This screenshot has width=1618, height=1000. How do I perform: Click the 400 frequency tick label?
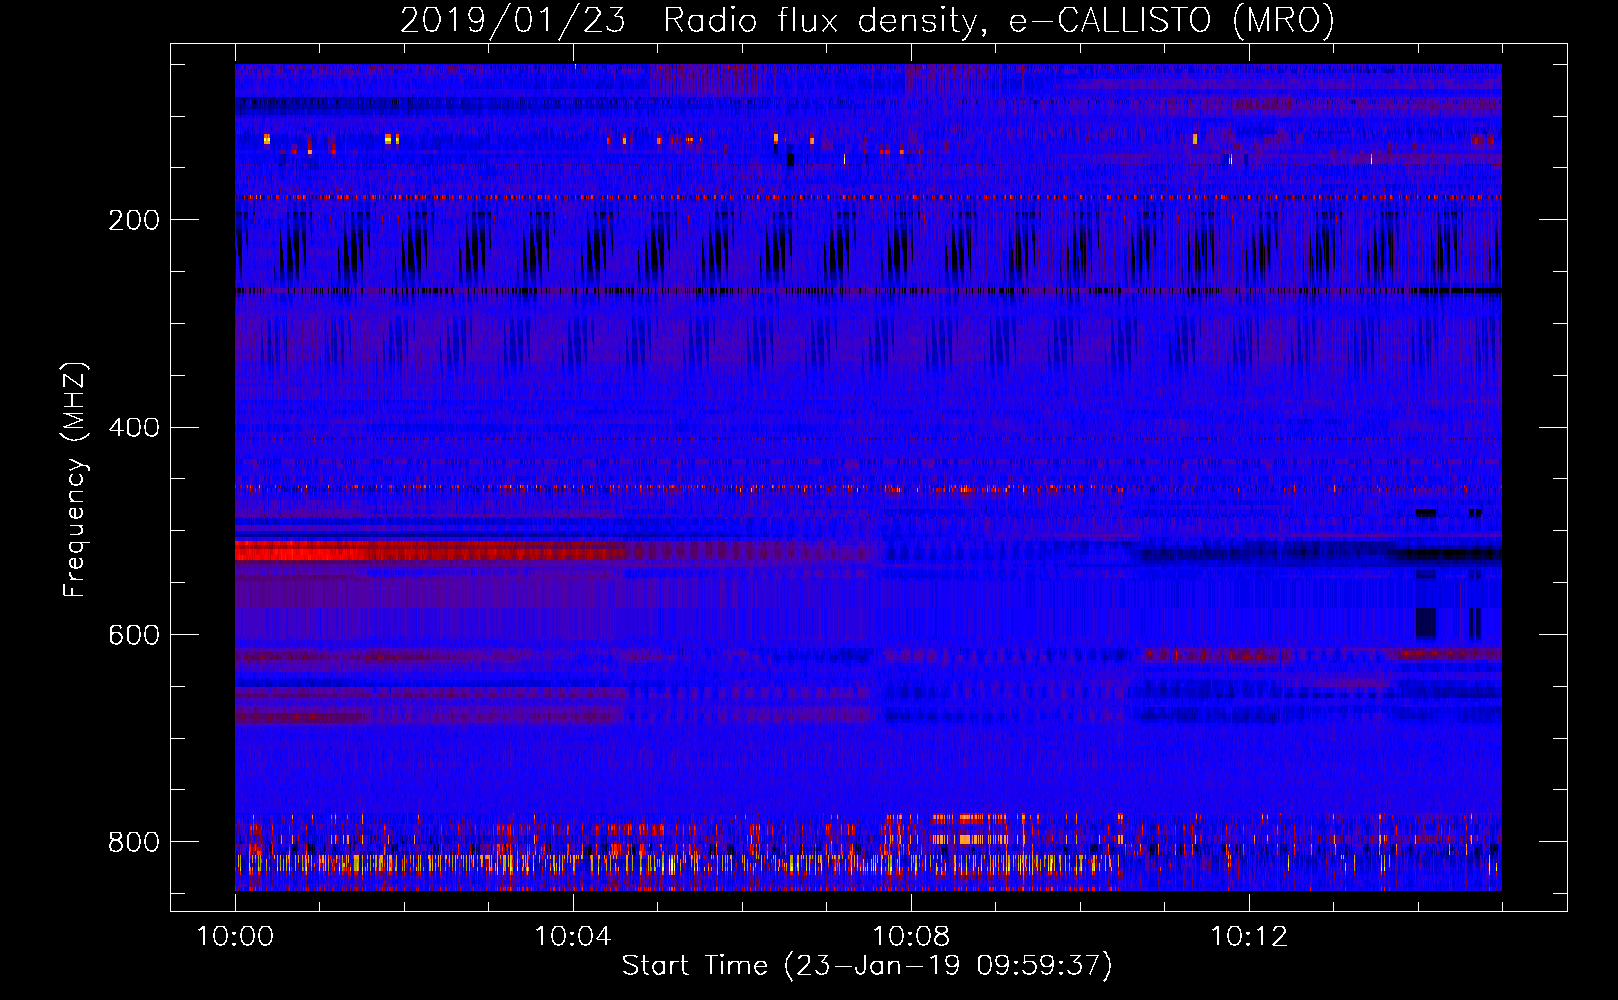point(134,428)
